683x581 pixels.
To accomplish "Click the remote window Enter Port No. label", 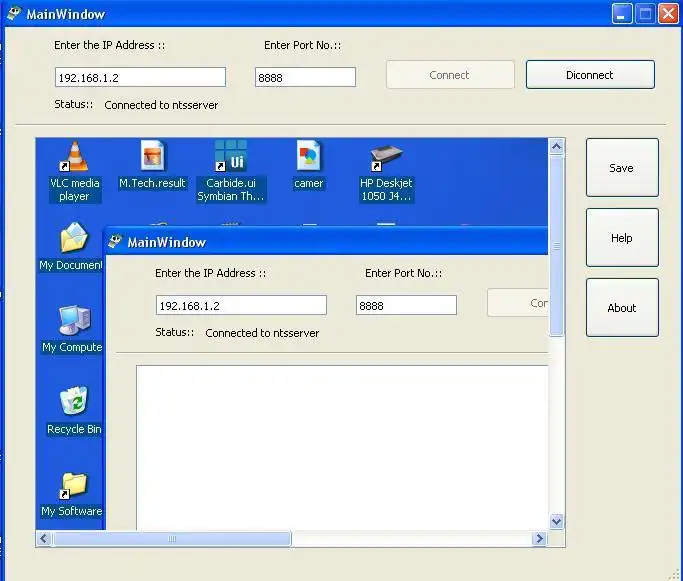I will [x=404, y=273].
